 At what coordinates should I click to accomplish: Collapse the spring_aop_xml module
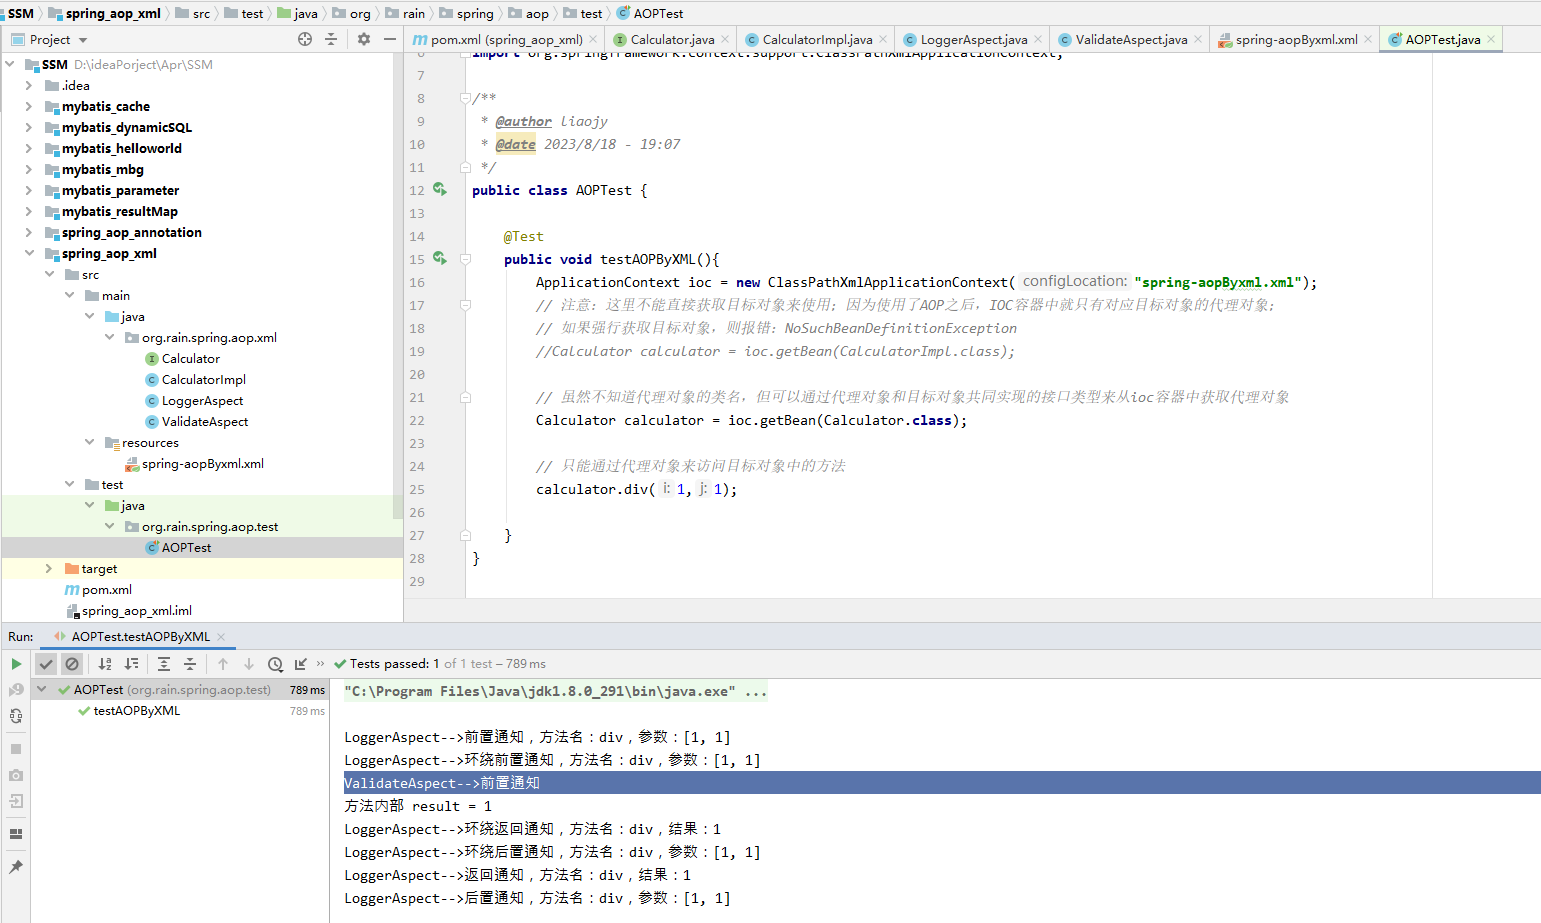pos(29,254)
